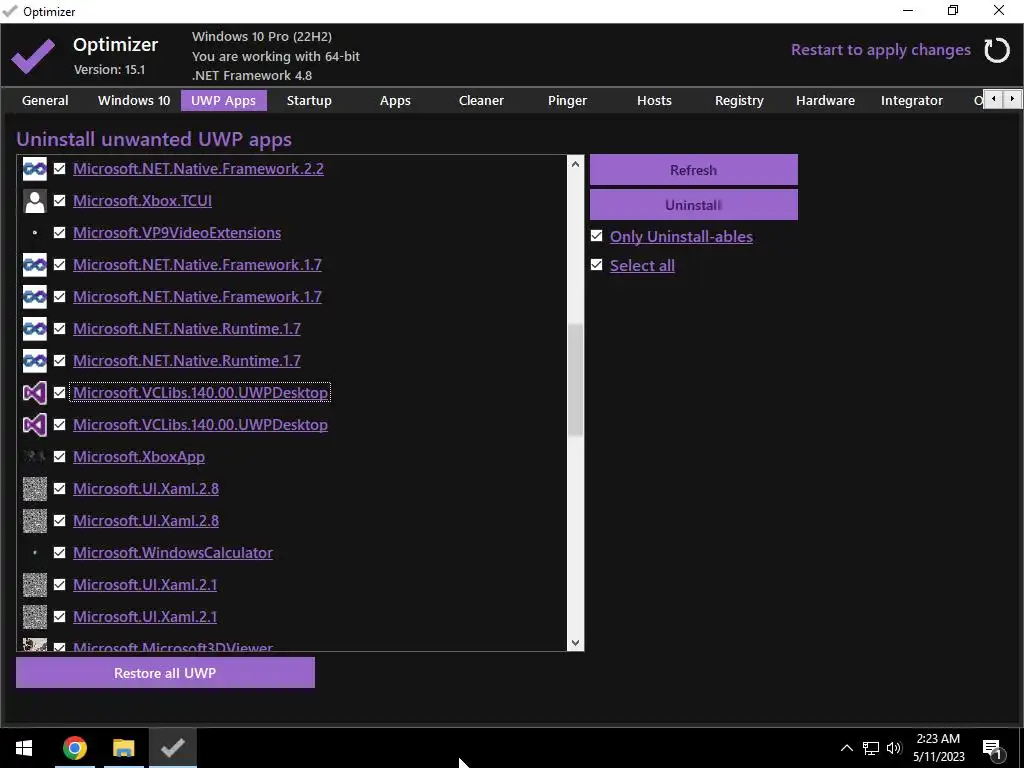Select the UWP Apps tab

[x=223, y=101]
